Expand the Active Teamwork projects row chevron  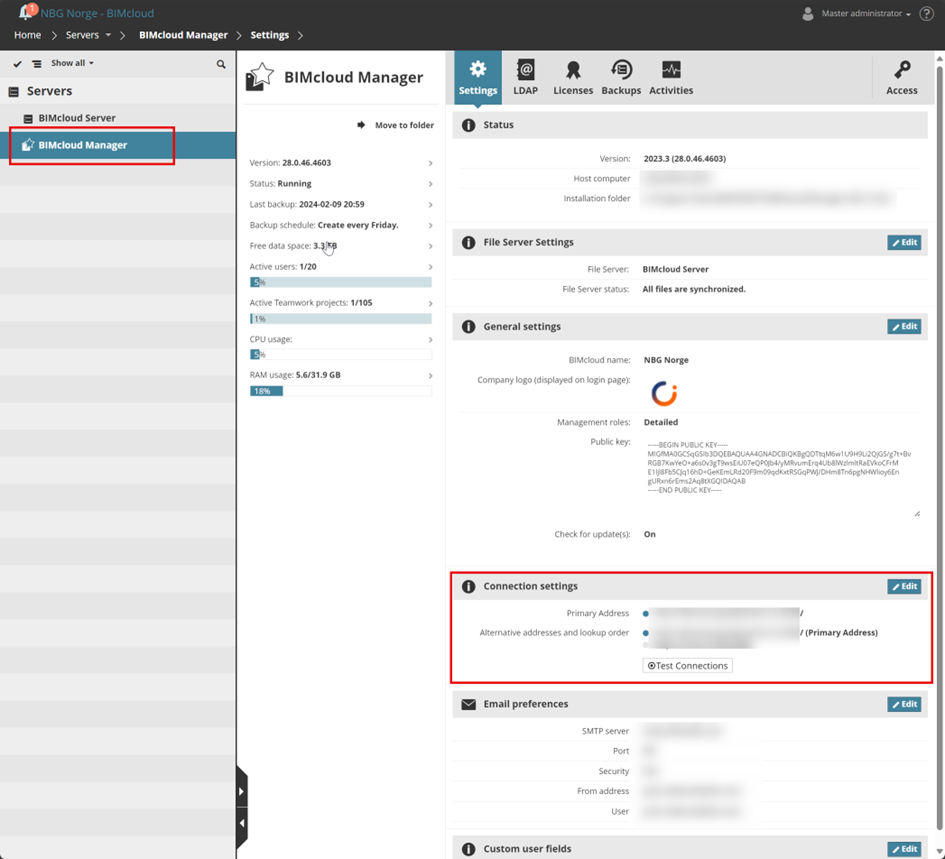pyautogui.click(x=430, y=304)
